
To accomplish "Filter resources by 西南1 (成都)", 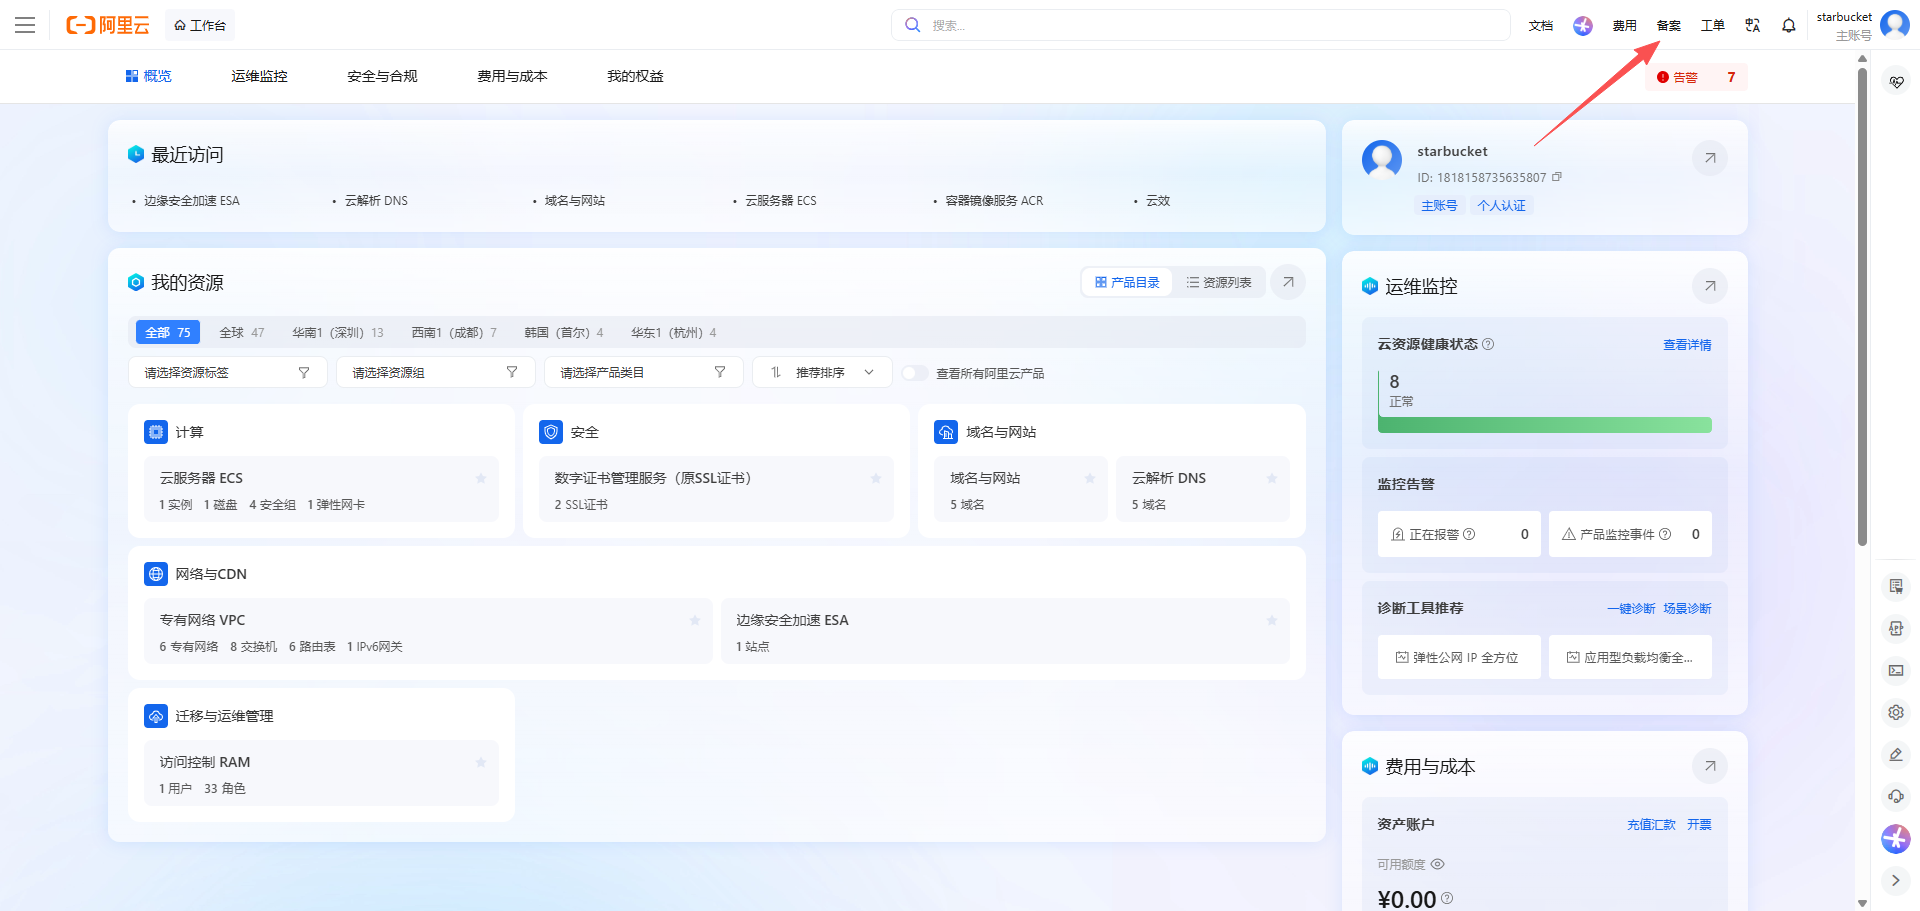I will click(x=454, y=332).
